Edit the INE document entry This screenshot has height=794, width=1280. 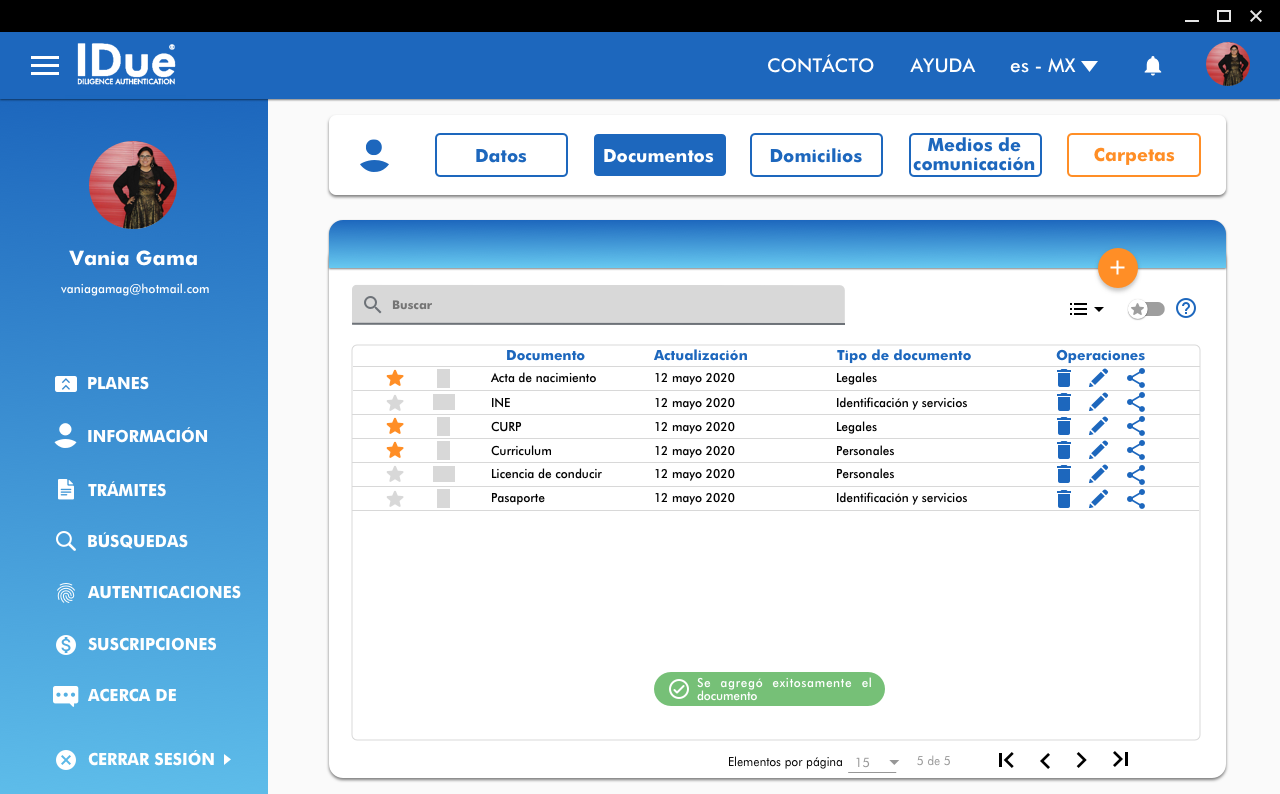[1098, 402]
